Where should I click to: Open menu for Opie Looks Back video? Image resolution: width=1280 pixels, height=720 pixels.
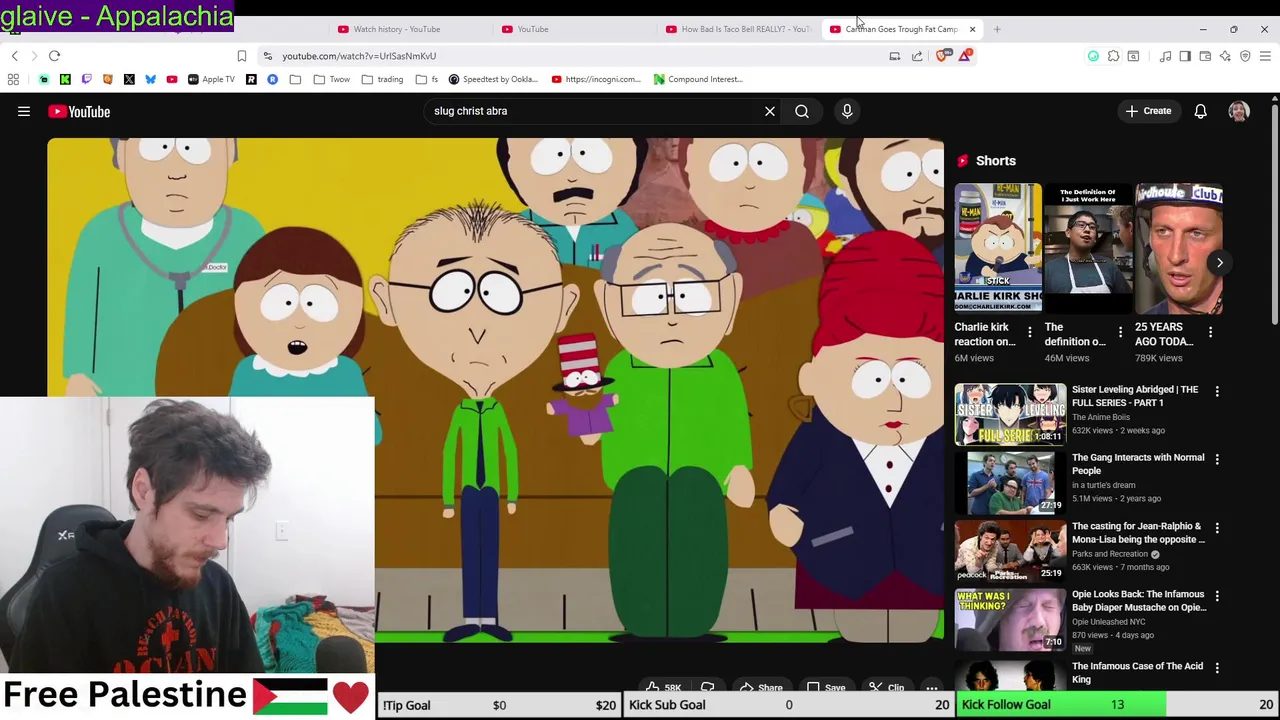point(1217,596)
